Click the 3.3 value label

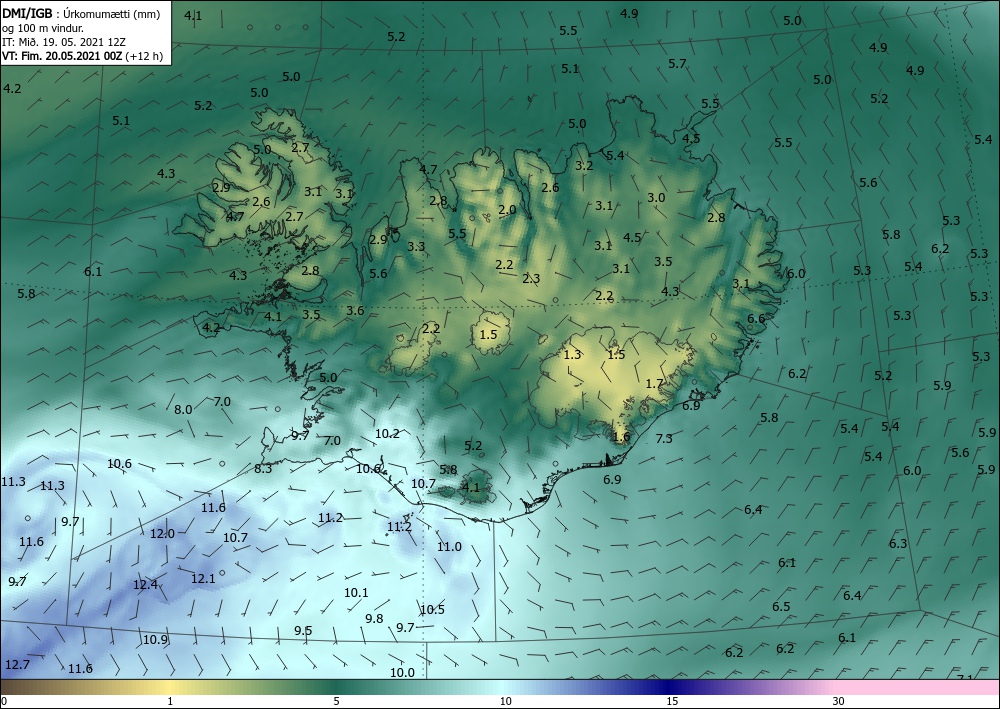(x=416, y=246)
